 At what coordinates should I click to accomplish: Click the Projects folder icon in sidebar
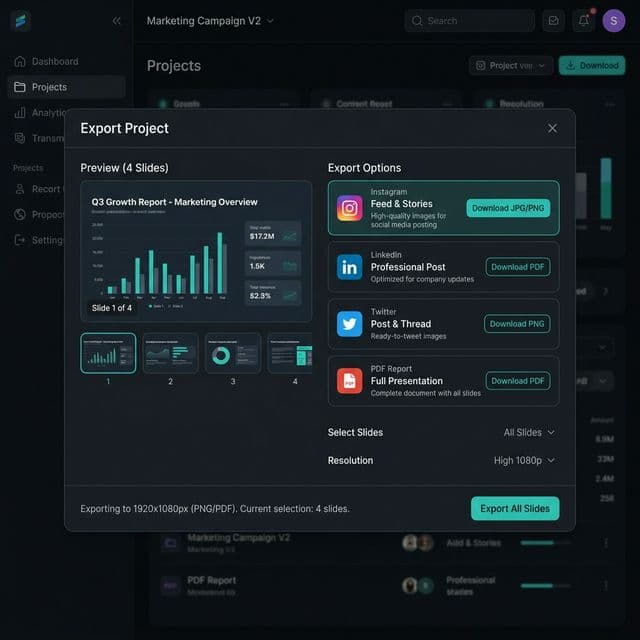pos(20,87)
